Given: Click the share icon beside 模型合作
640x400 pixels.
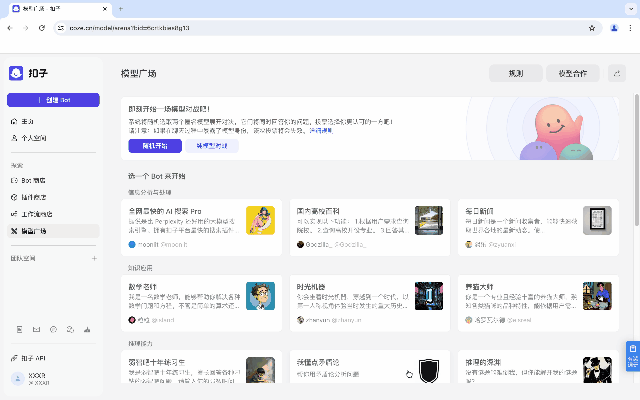Looking at the screenshot, I should (617, 73).
